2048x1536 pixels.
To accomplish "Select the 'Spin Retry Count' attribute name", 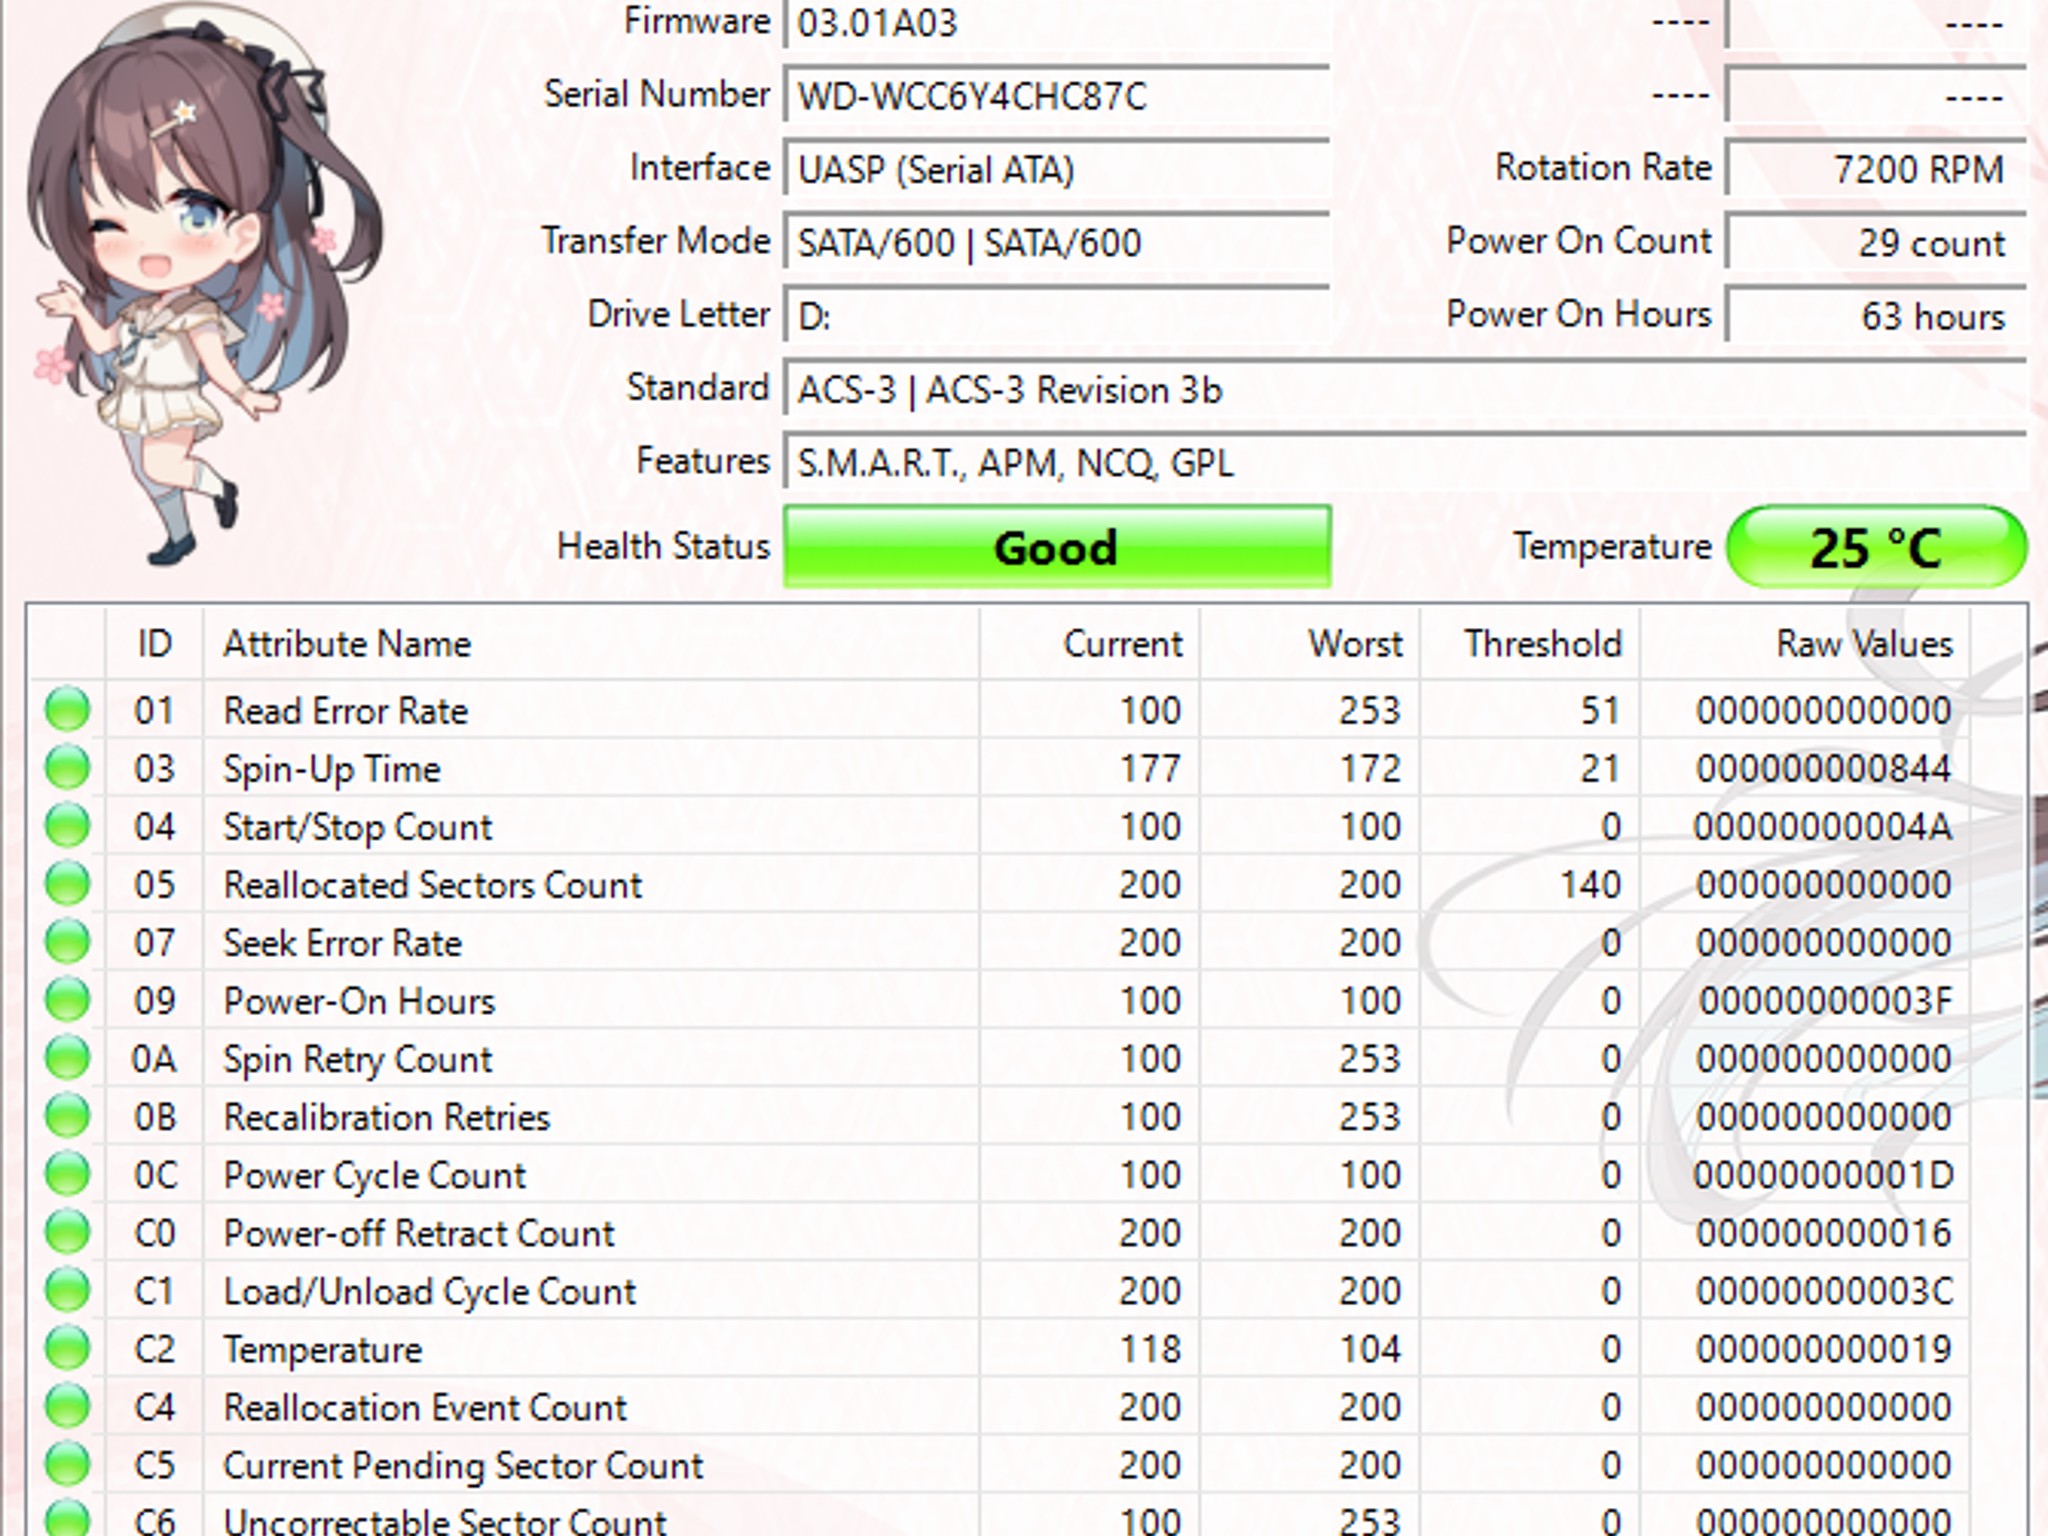I will tap(358, 1059).
